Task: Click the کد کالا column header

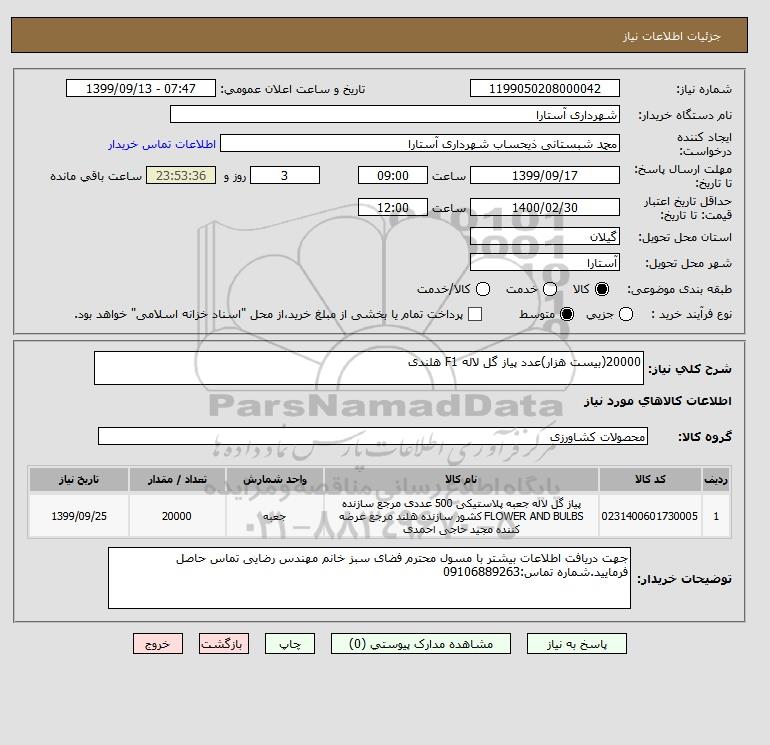Action: (650, 479)
